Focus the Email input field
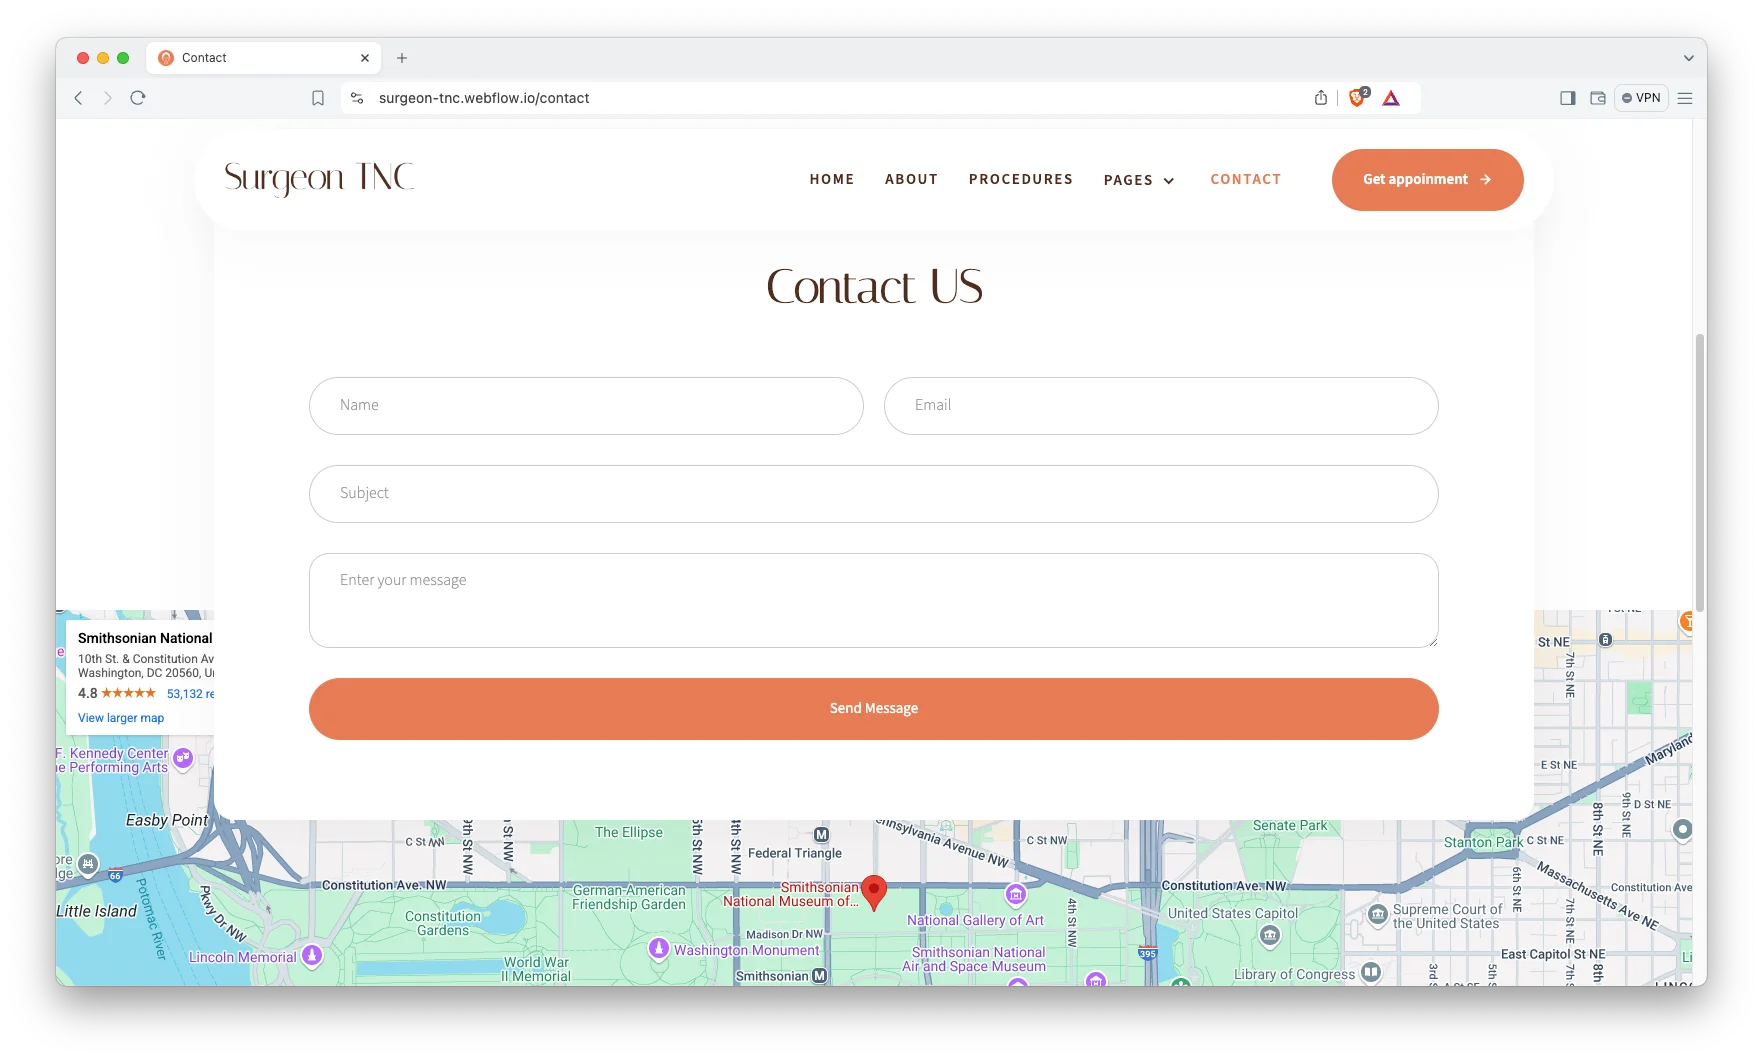The width and height of the screenshot is (1763, 1060). pyautogui.click(x=1160, y=405)
